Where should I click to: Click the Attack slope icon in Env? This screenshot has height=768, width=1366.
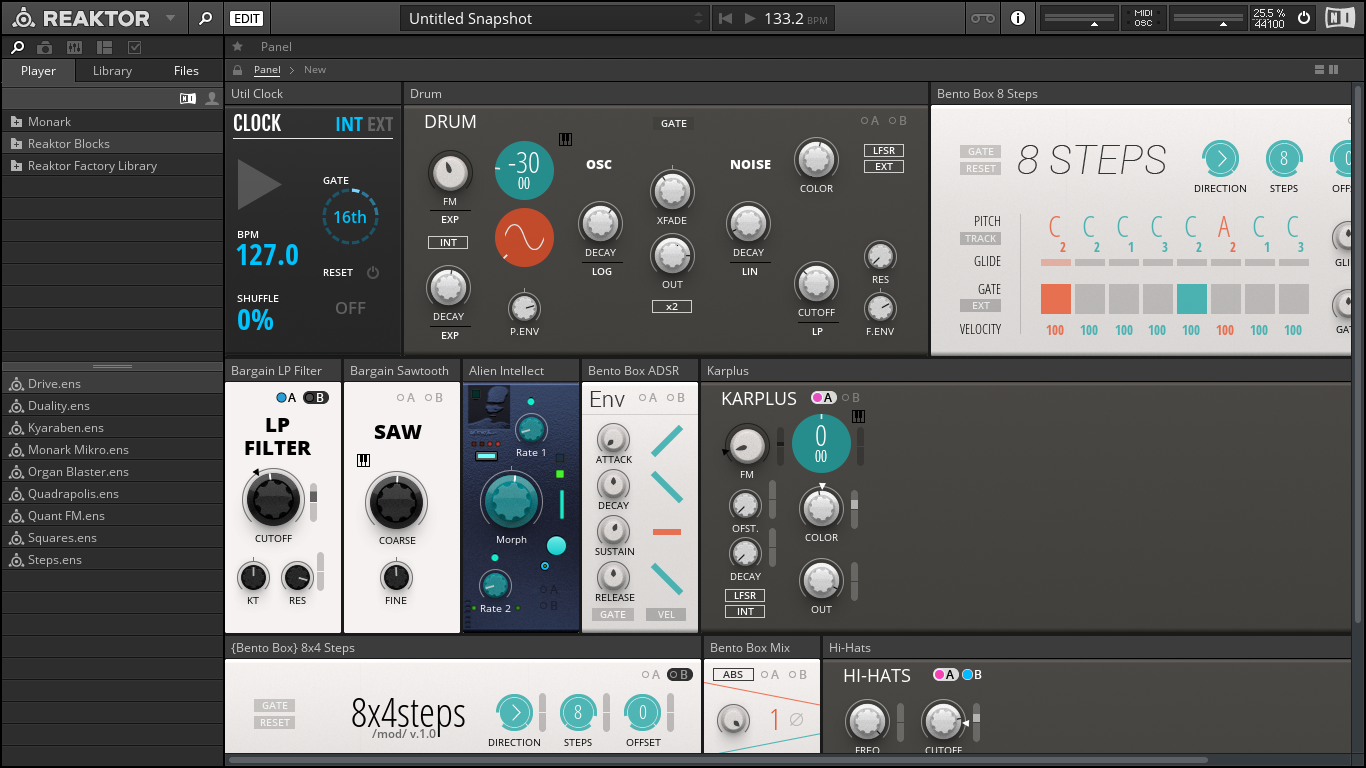tap(666, 441)
